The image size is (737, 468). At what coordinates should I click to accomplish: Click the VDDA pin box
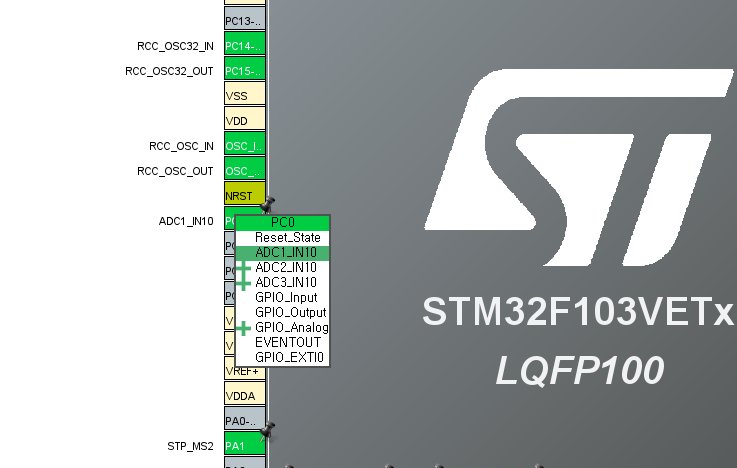[245, 396]
